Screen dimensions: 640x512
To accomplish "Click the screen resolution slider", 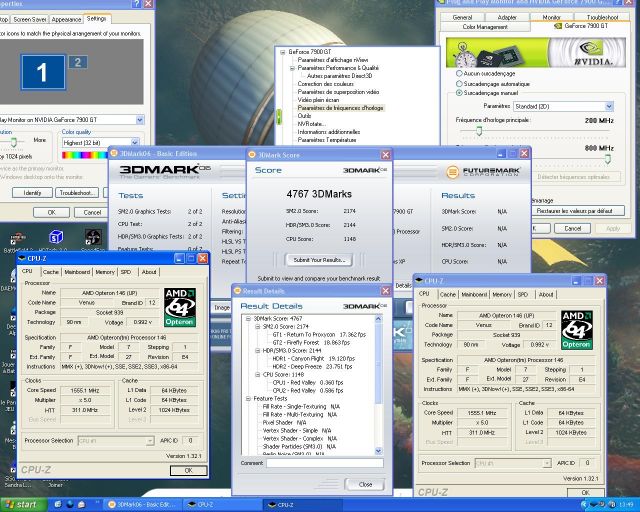I will (13, 142).
